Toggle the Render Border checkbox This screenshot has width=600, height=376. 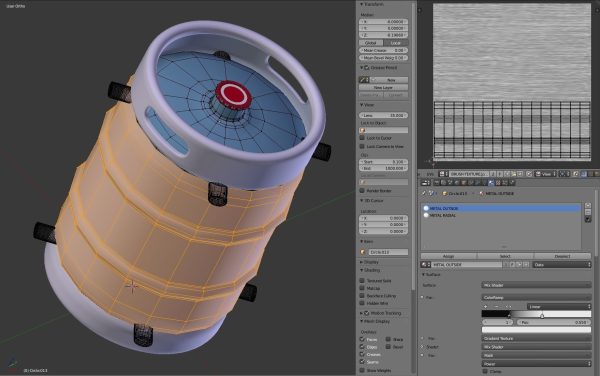(362, 190)
